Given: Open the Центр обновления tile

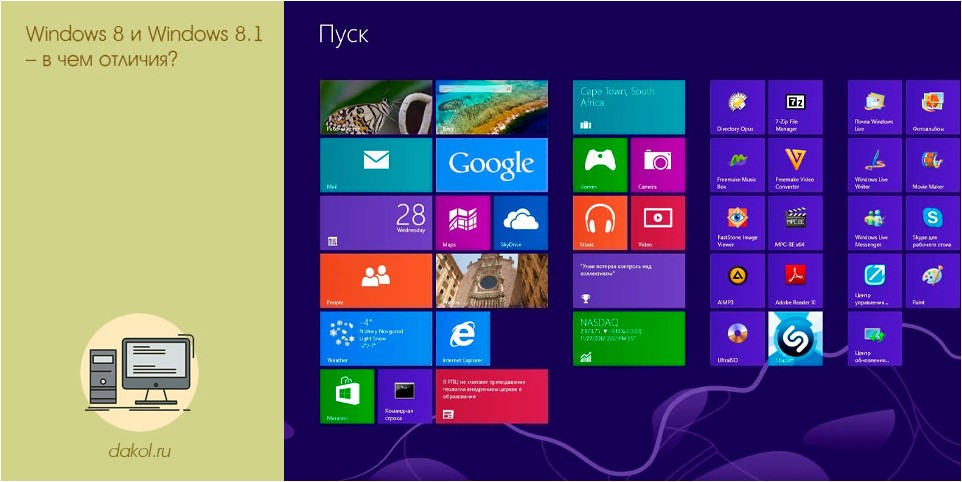Looking at the screenshot, I should click(875, 339).
